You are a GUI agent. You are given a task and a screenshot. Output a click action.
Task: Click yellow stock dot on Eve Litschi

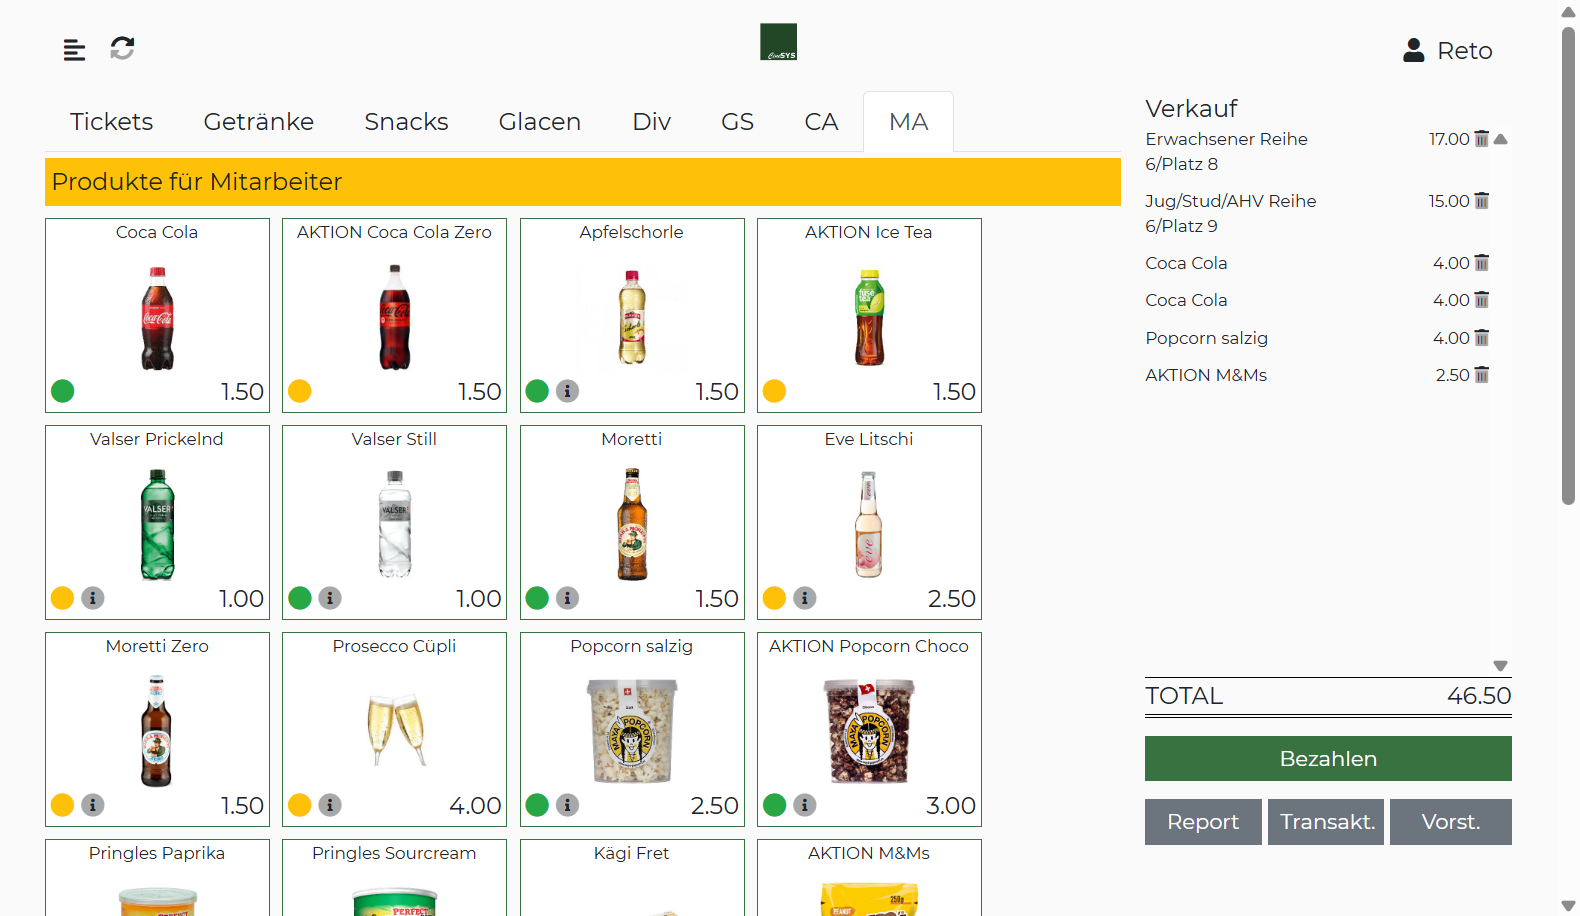coord(774,598)
